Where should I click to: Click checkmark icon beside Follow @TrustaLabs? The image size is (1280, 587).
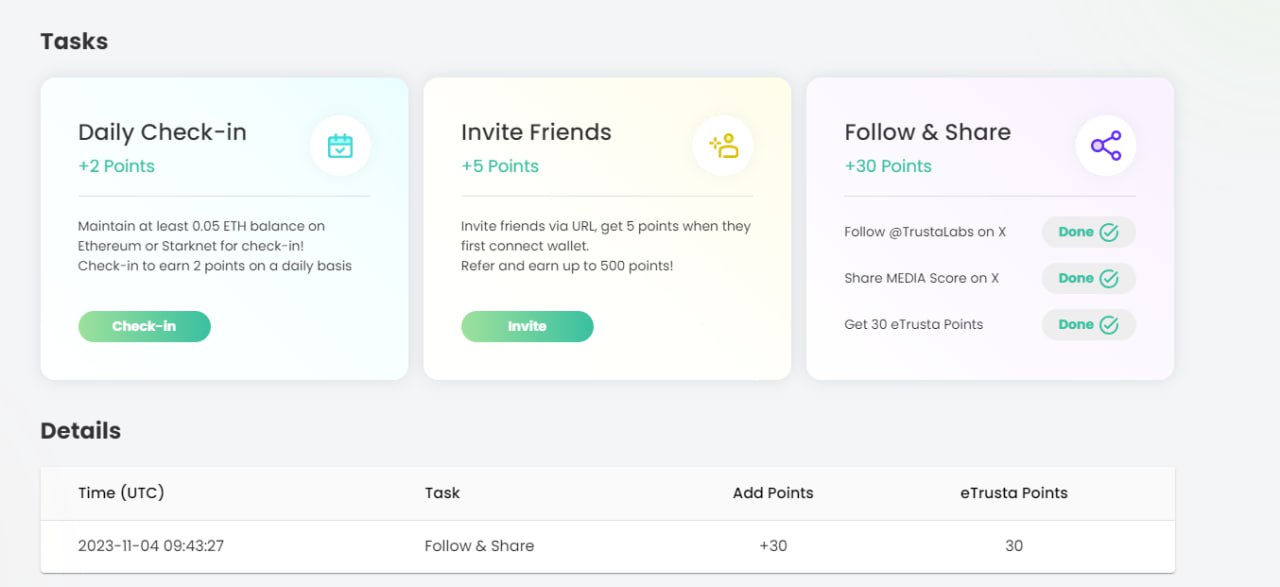1109,232
